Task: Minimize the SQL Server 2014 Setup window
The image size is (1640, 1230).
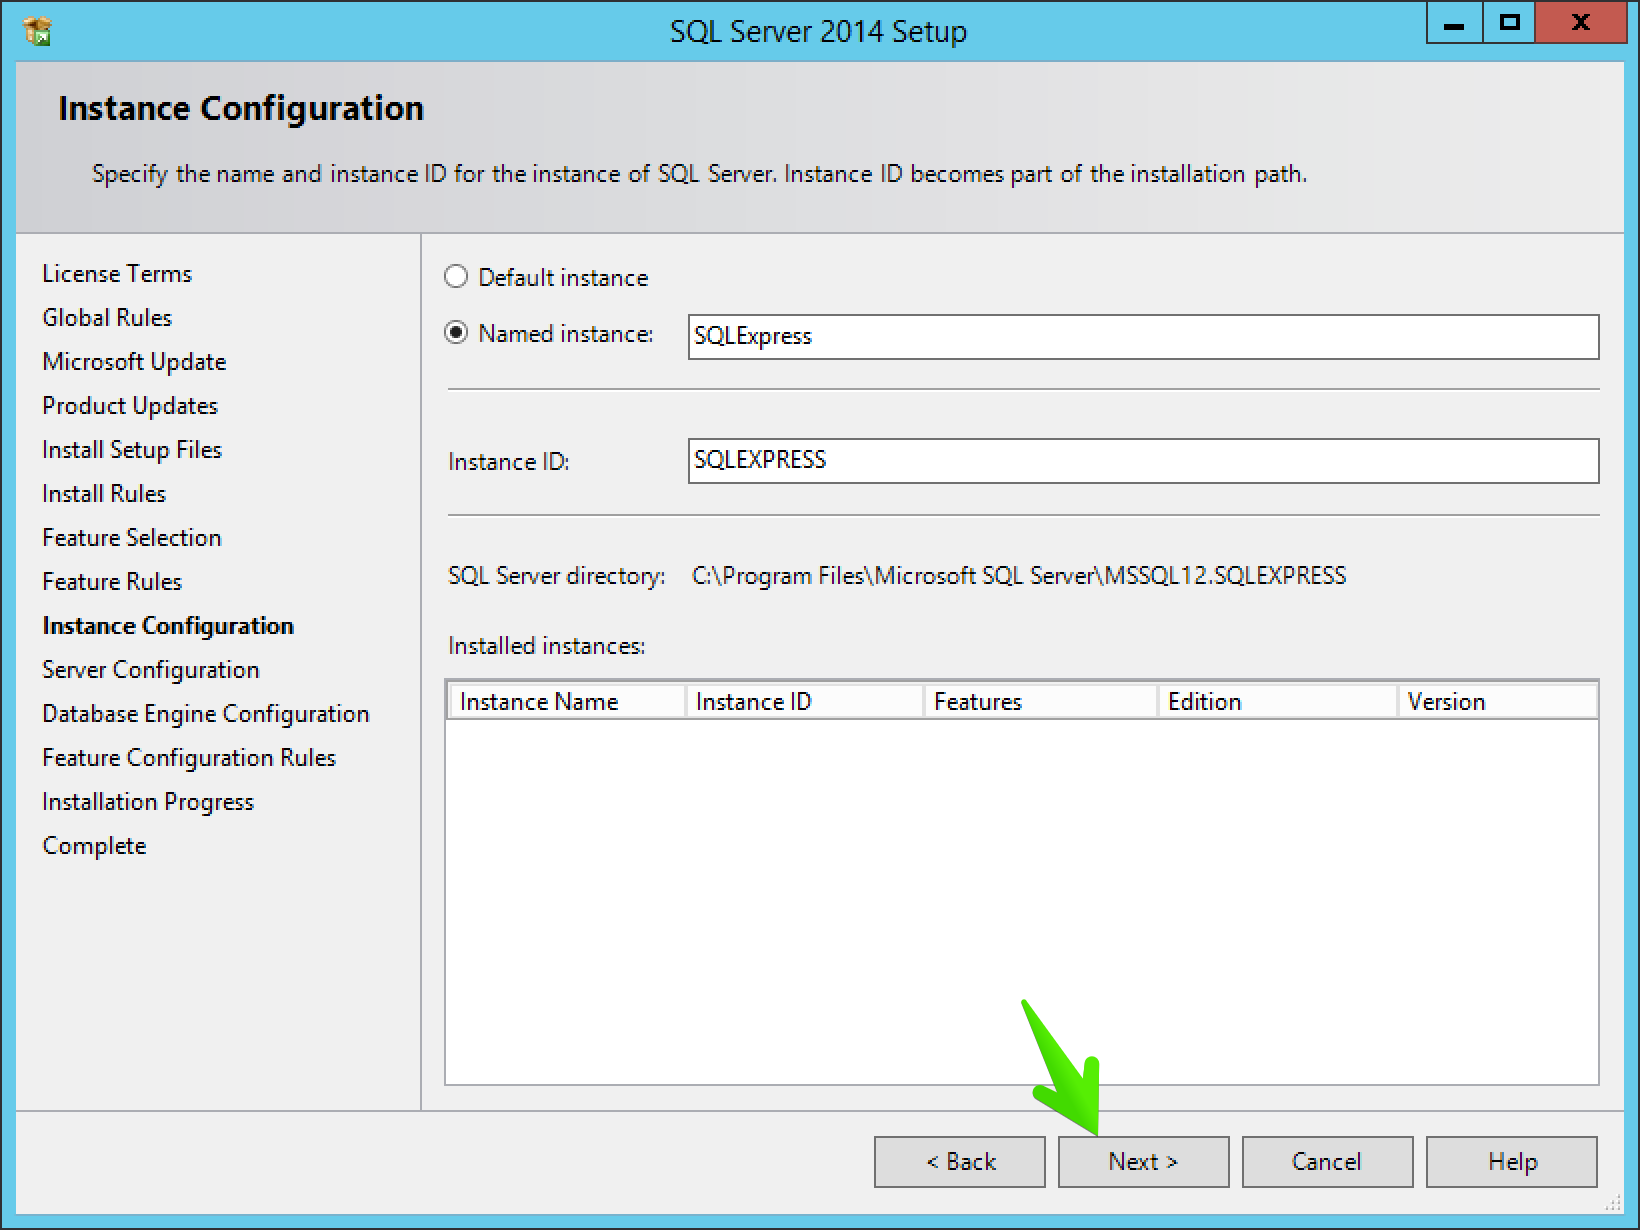Action: [x=1455, y=24]
